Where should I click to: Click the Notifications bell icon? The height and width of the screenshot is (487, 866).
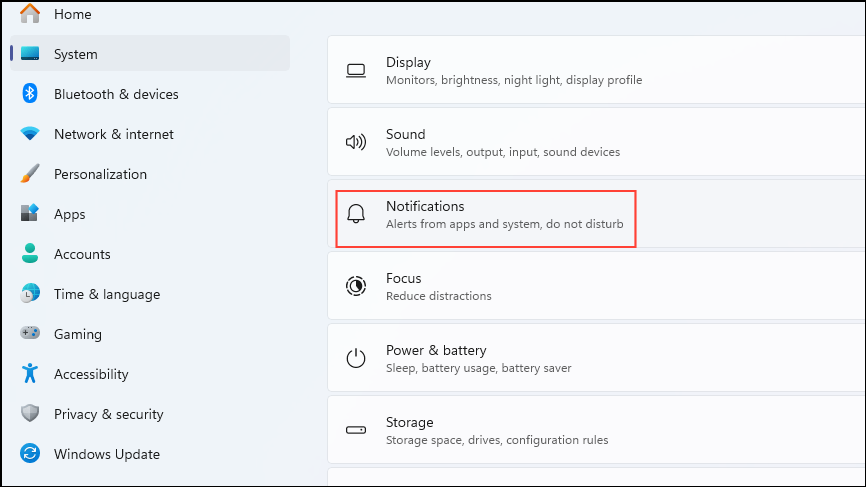tap(356, 214)
